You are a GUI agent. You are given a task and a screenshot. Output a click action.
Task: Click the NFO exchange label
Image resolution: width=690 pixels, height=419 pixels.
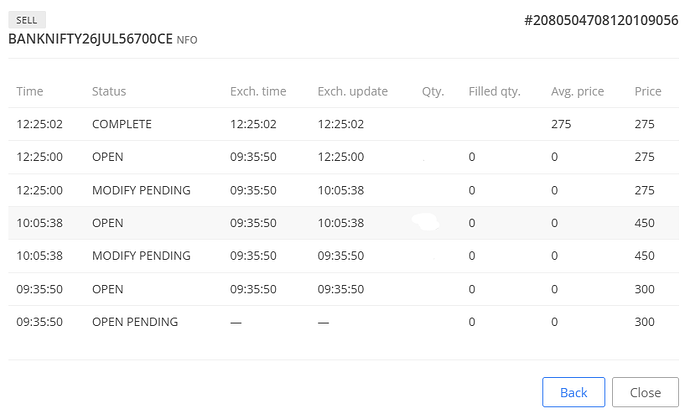[x=187, y=40]
